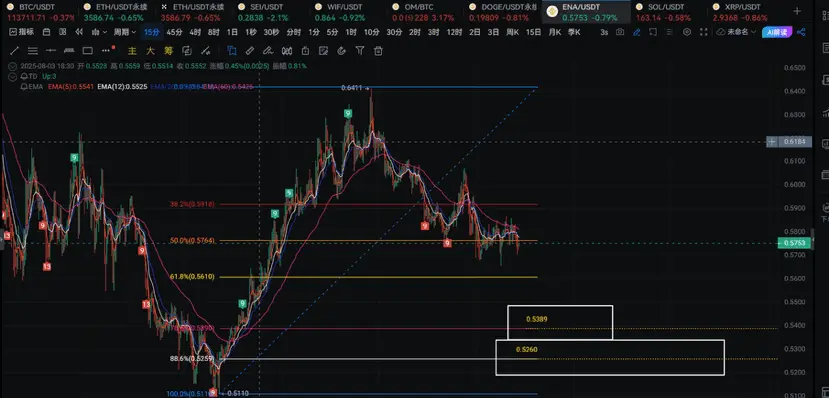Toggle the blue pencil drawing mode
This screenshot has width=829, height=398.
point(637,32)
